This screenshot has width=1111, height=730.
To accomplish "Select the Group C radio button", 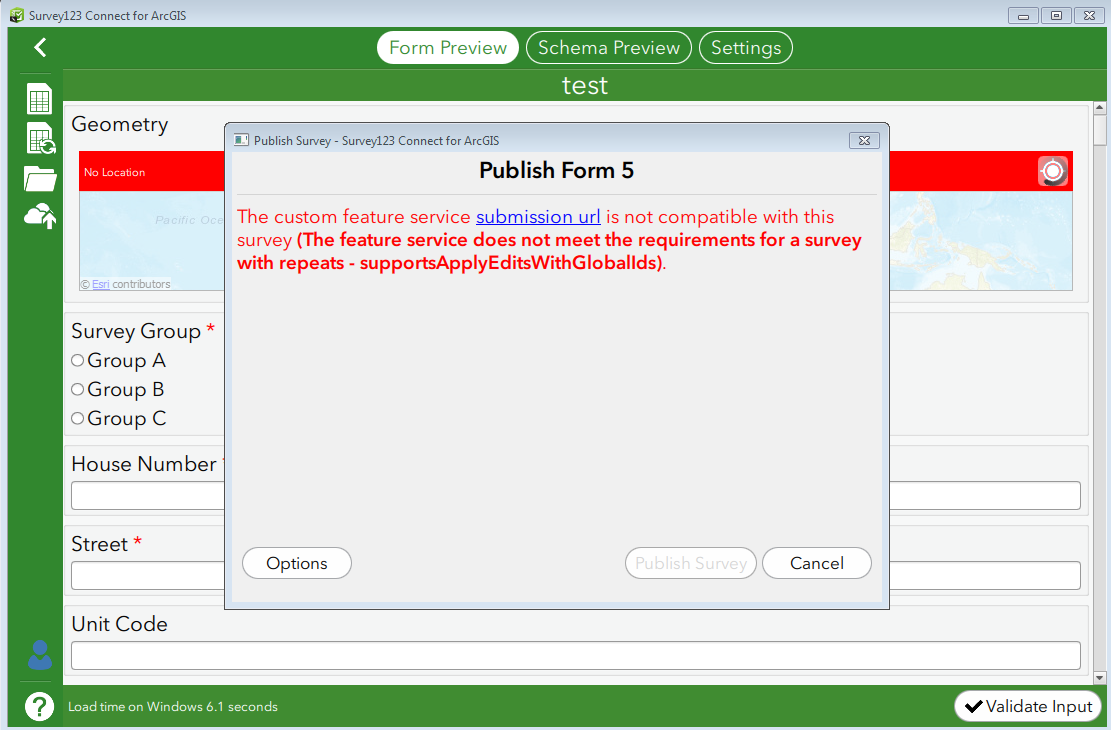I will 78,418.
